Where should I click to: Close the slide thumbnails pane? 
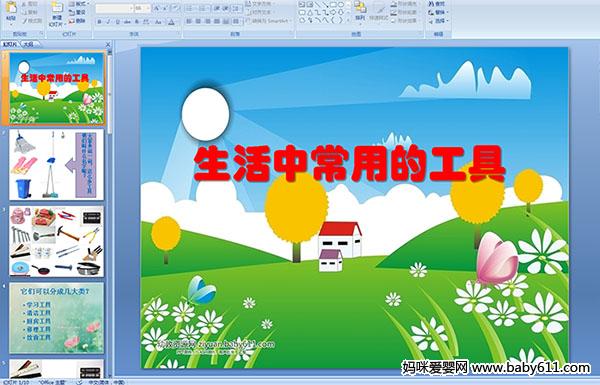click(108, 44)
